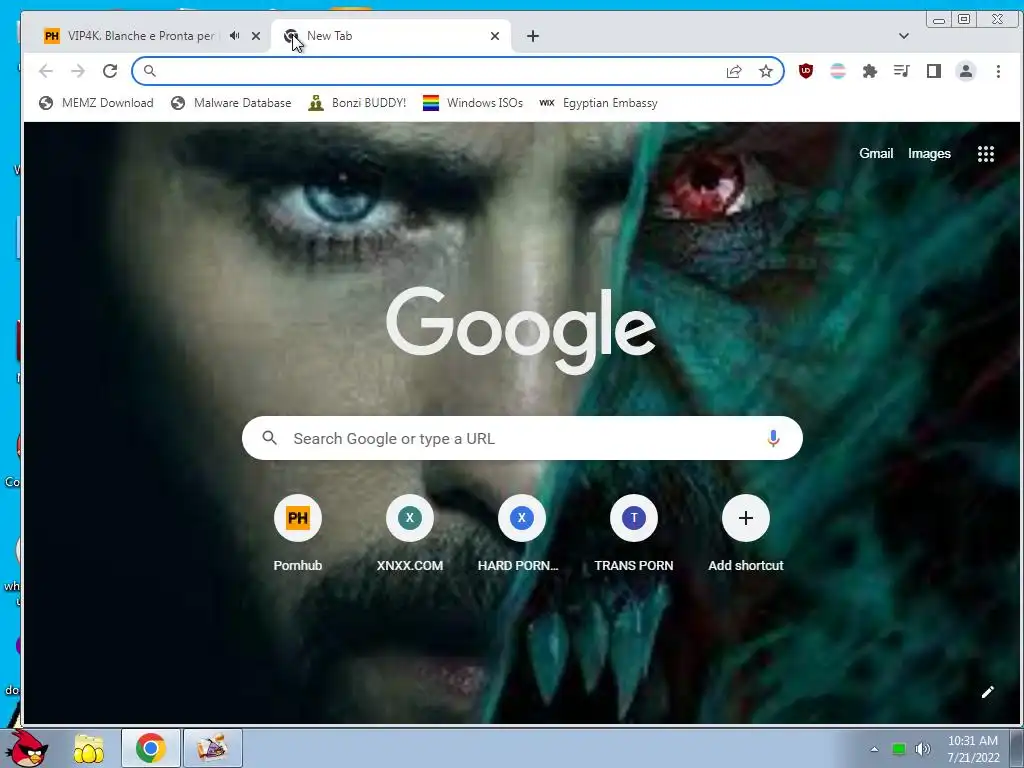1024x768 pixels.
Task: Open the Angry Birds start button
Action: point(27,748)
